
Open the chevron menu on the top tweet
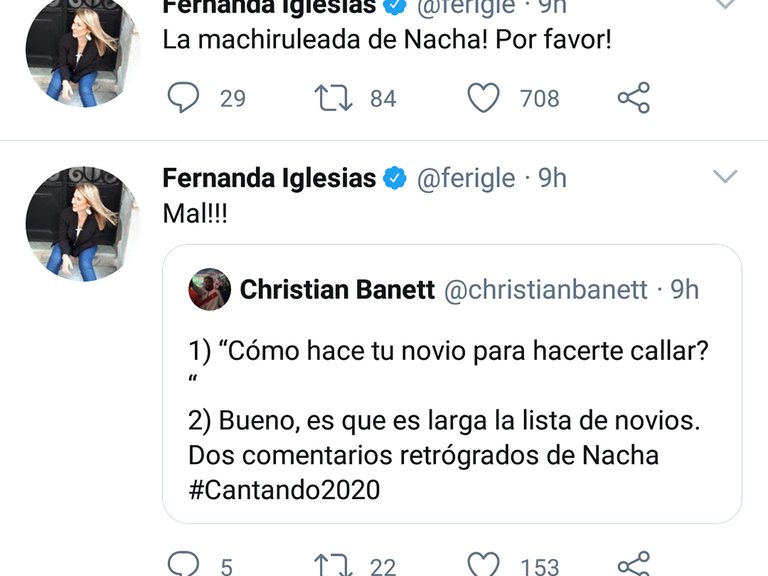(x=724, y=6)
